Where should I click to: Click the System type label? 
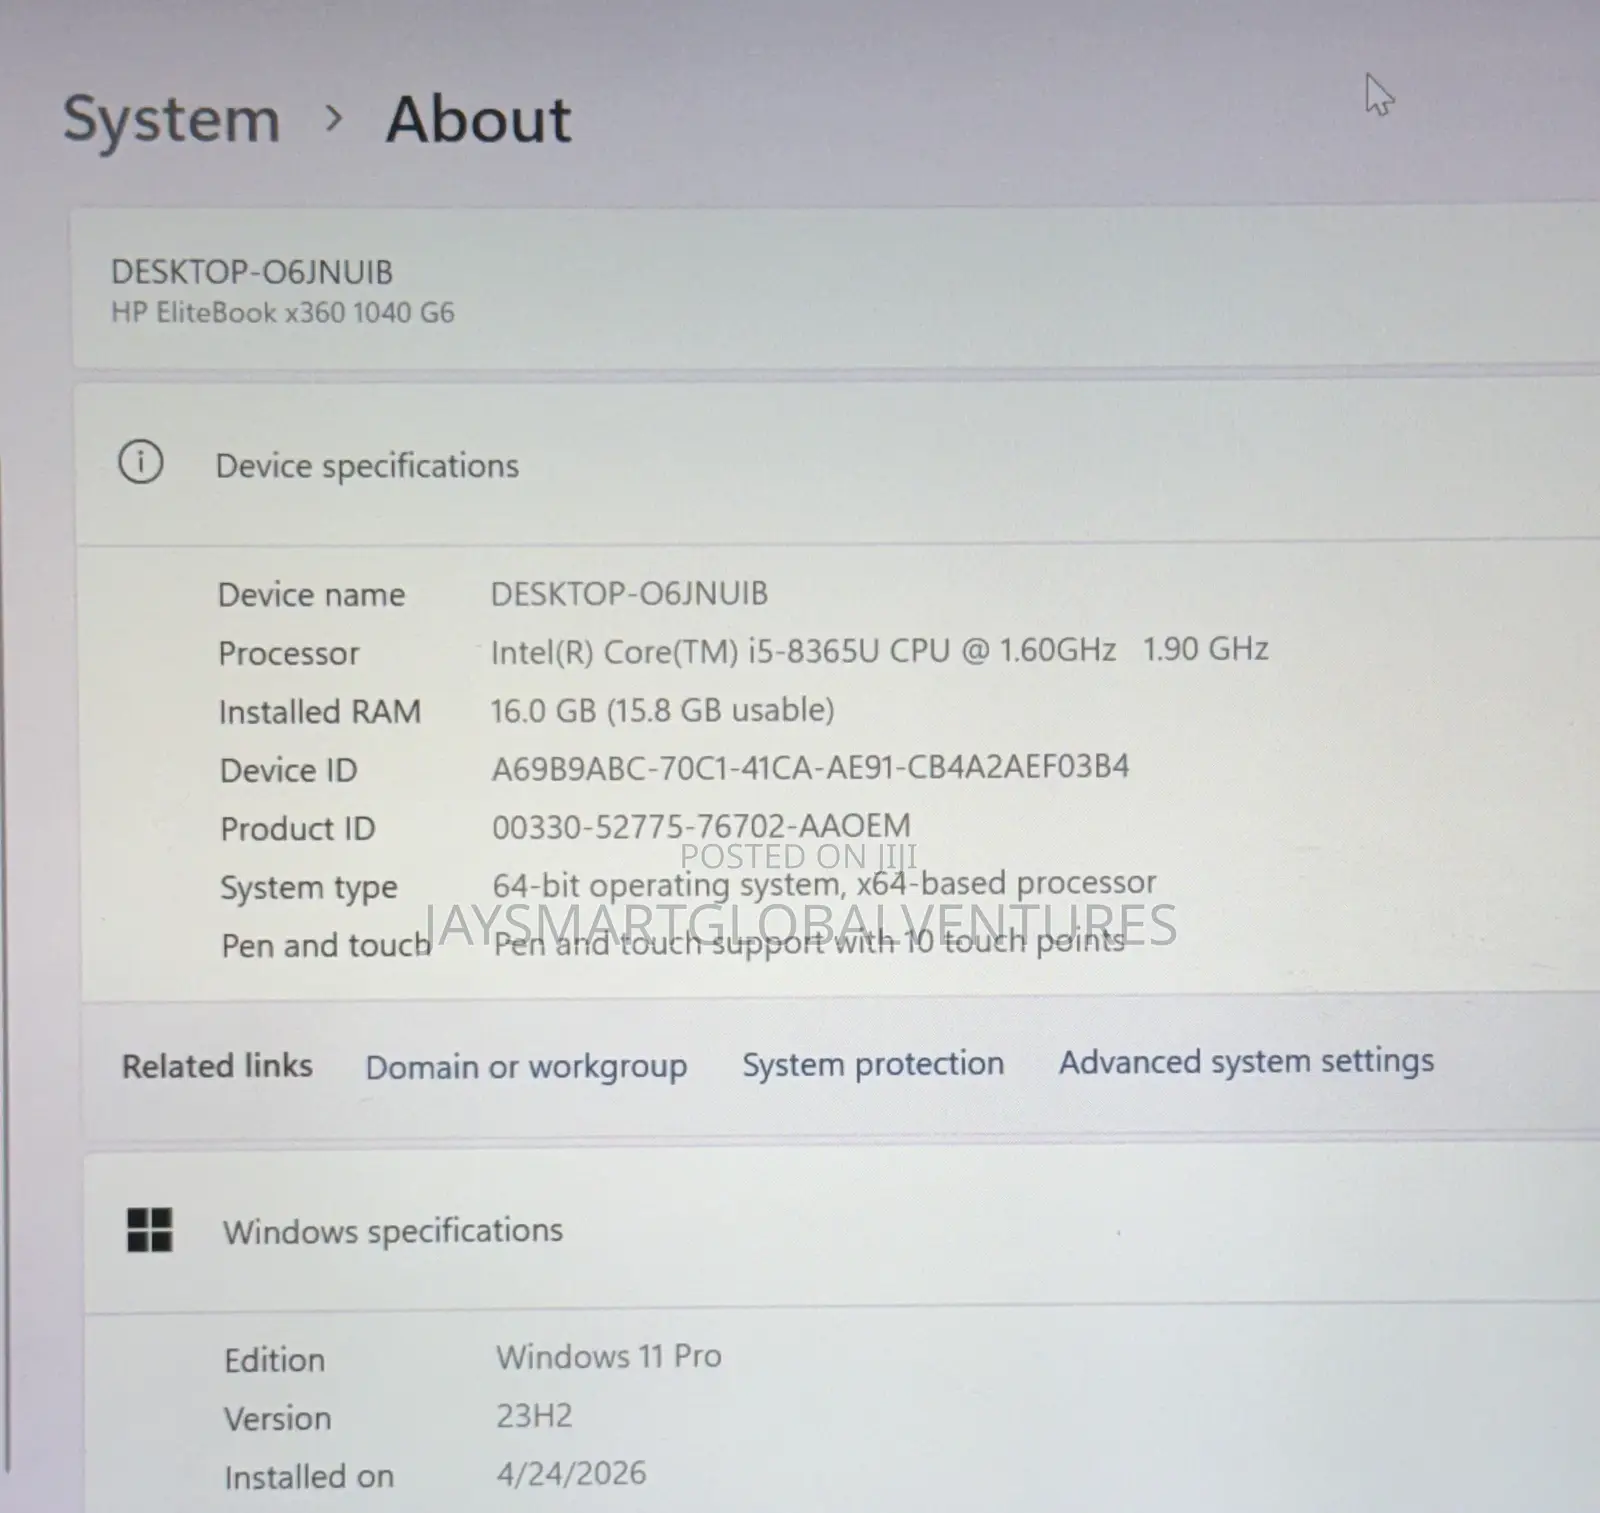click(x=309, y=888)
